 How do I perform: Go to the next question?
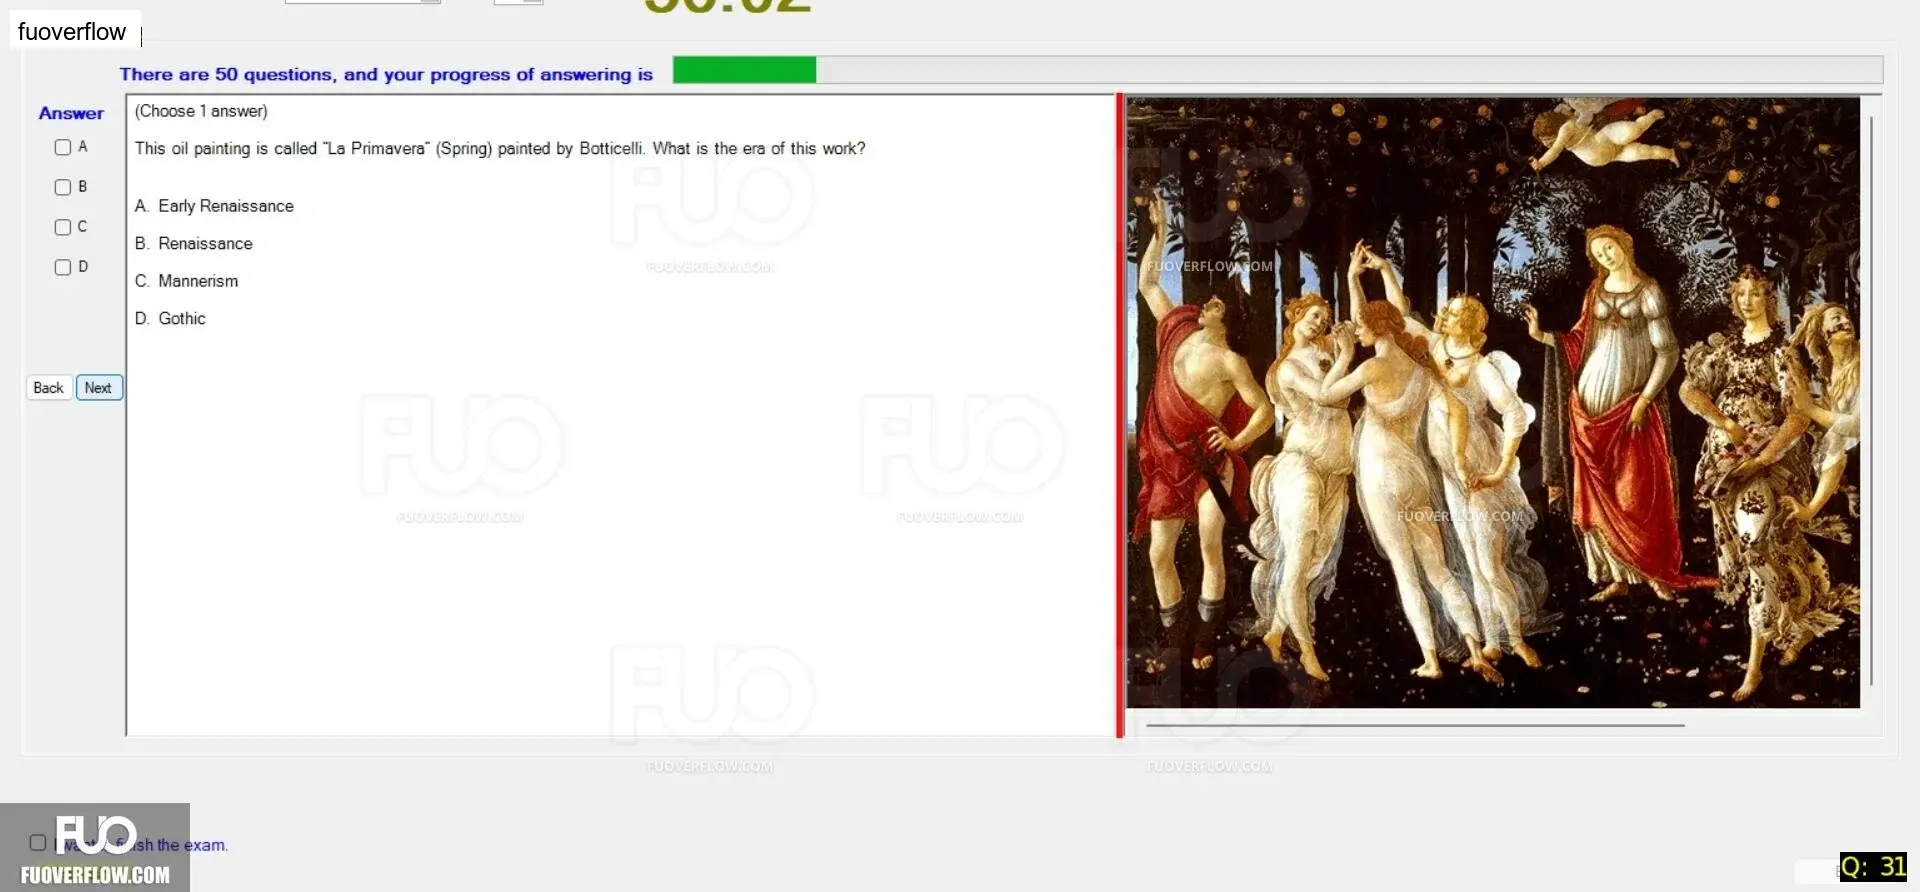click(99, 388)
